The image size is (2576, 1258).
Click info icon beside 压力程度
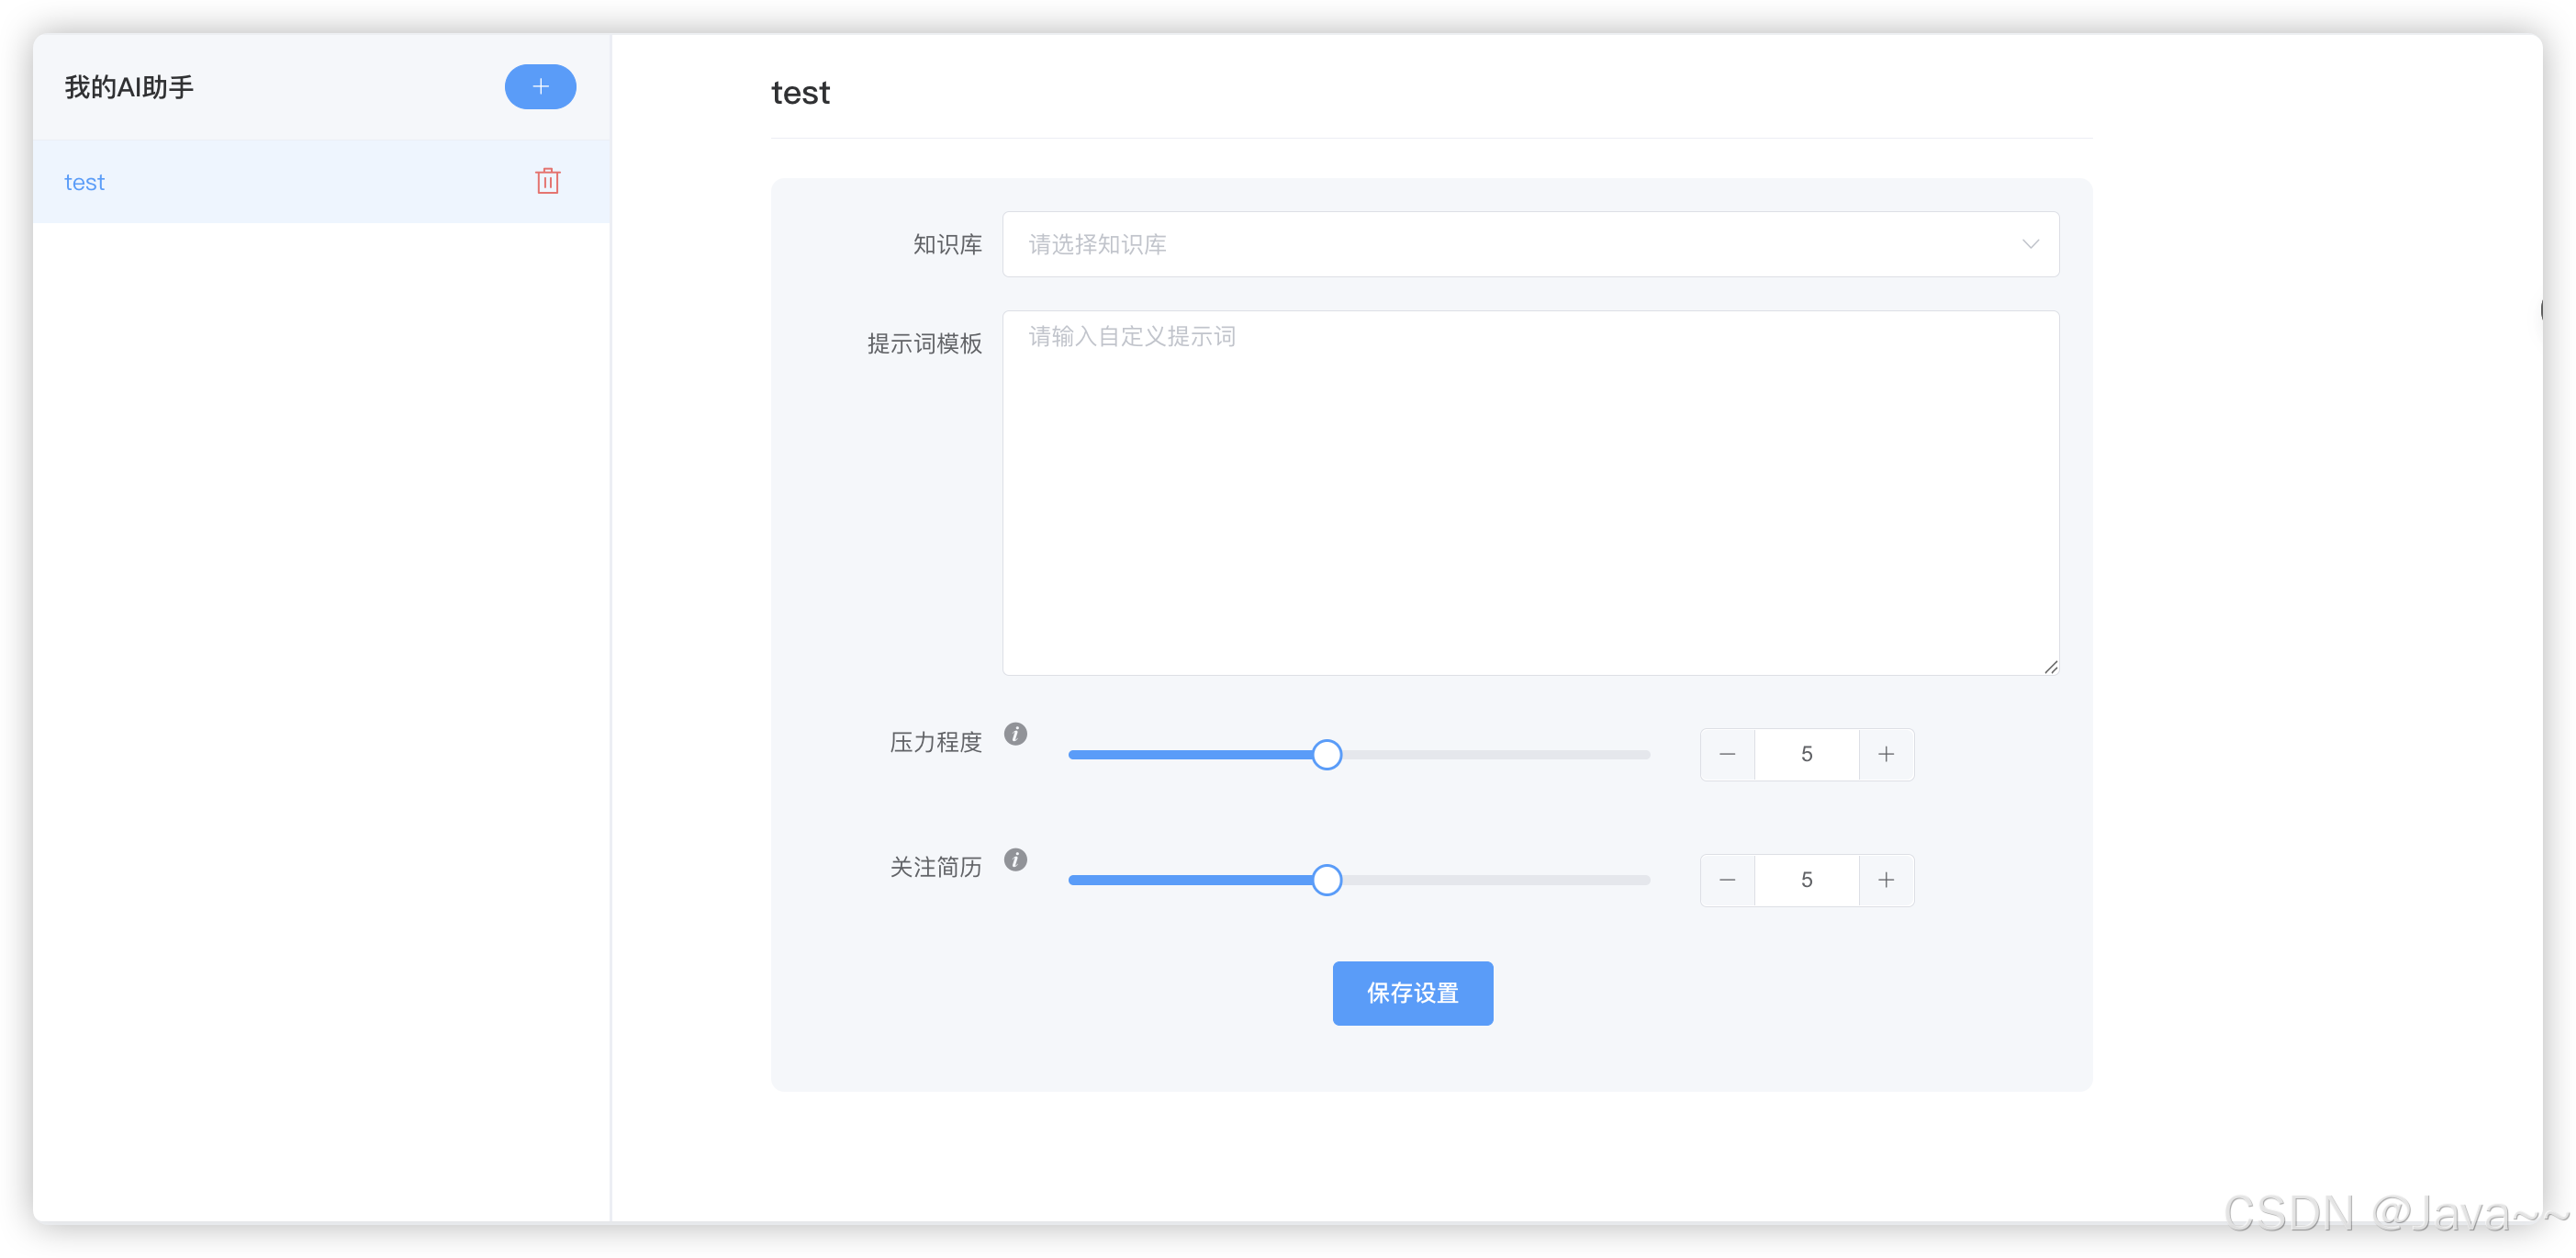coord(1015,734)
